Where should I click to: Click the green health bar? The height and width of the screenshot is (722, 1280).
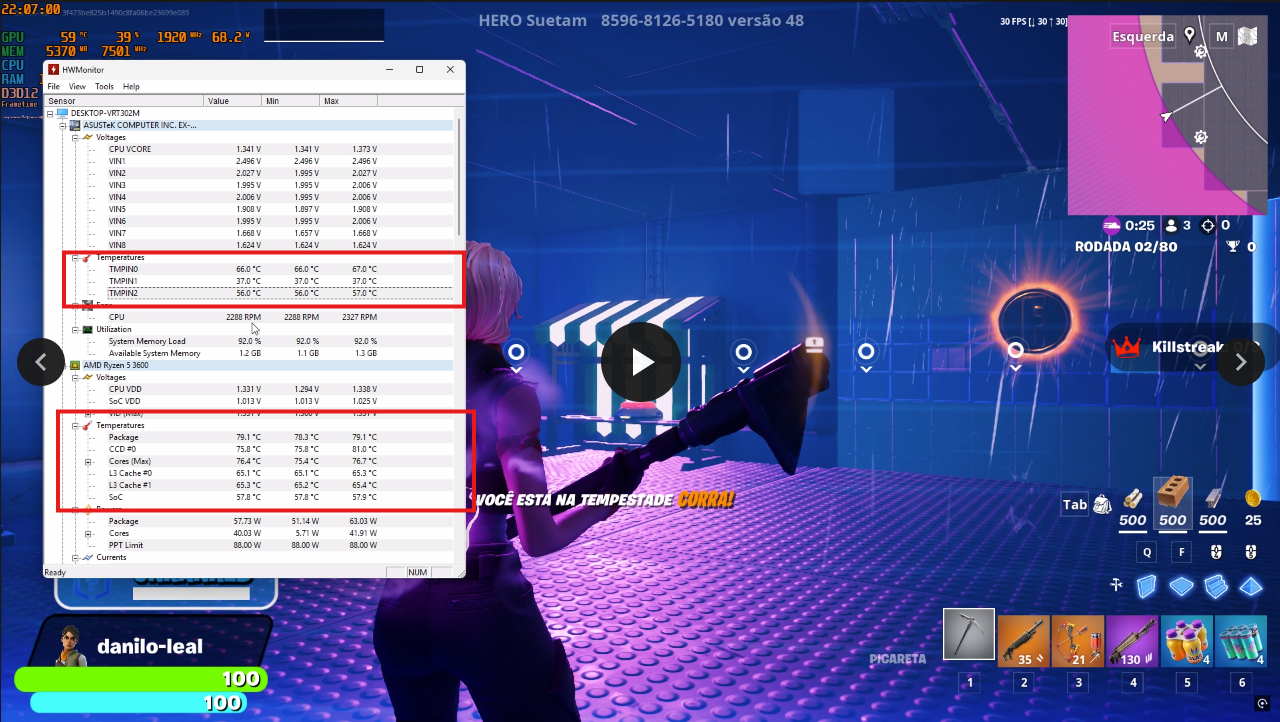click(x=141, y=679)
